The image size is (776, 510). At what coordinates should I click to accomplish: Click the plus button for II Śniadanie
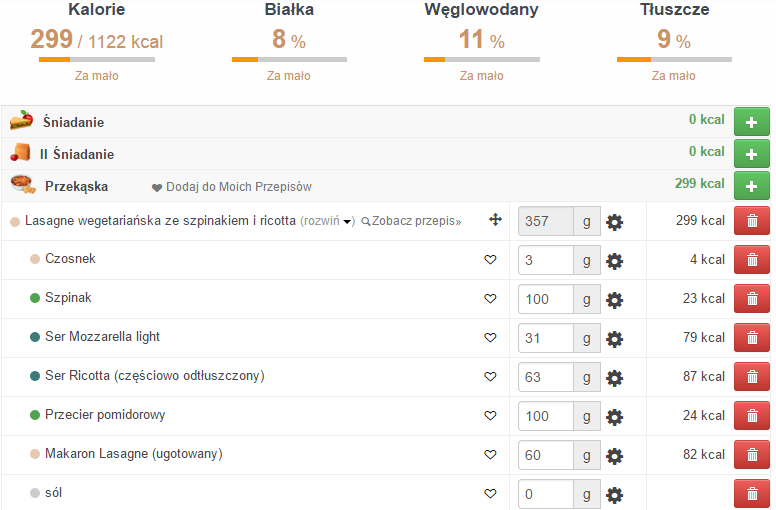pyautogui.click(x=751, y=155)
